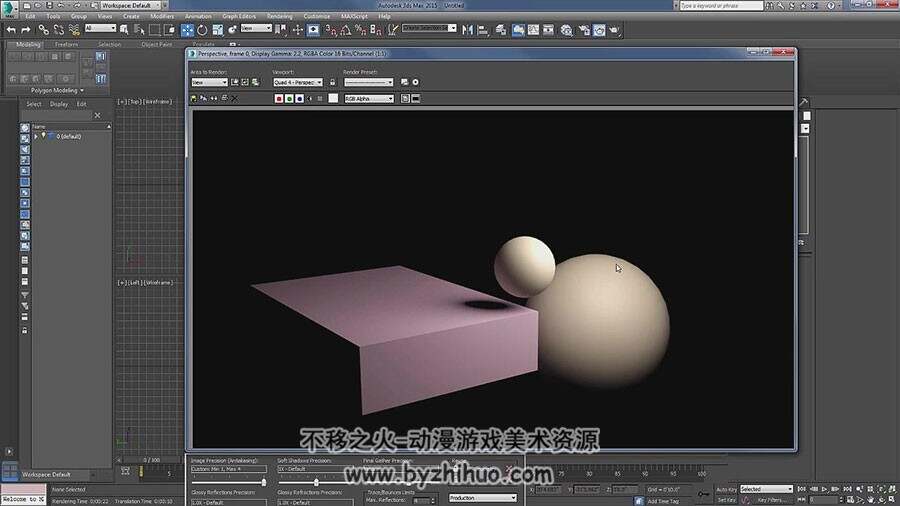Image resolution: width=900 pixels, height=506 pixels.
Task: Open the Tools menu
Action: [53, 17]
